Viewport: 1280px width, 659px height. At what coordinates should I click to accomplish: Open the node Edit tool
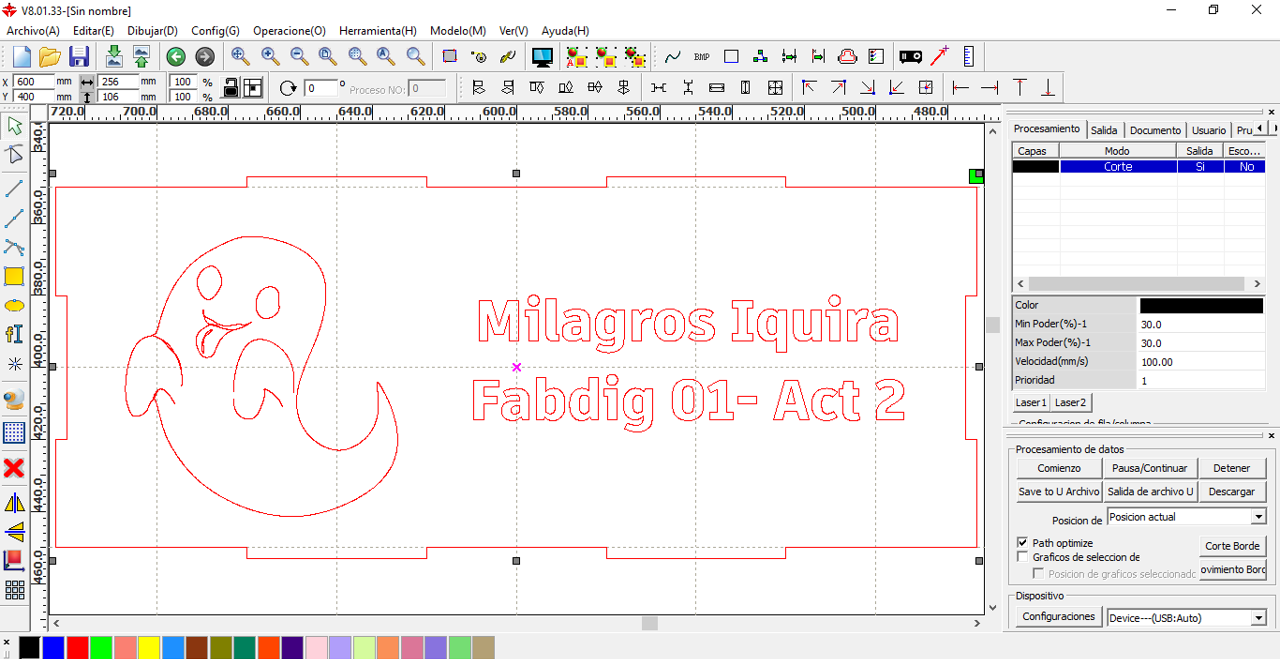point(14,155)
